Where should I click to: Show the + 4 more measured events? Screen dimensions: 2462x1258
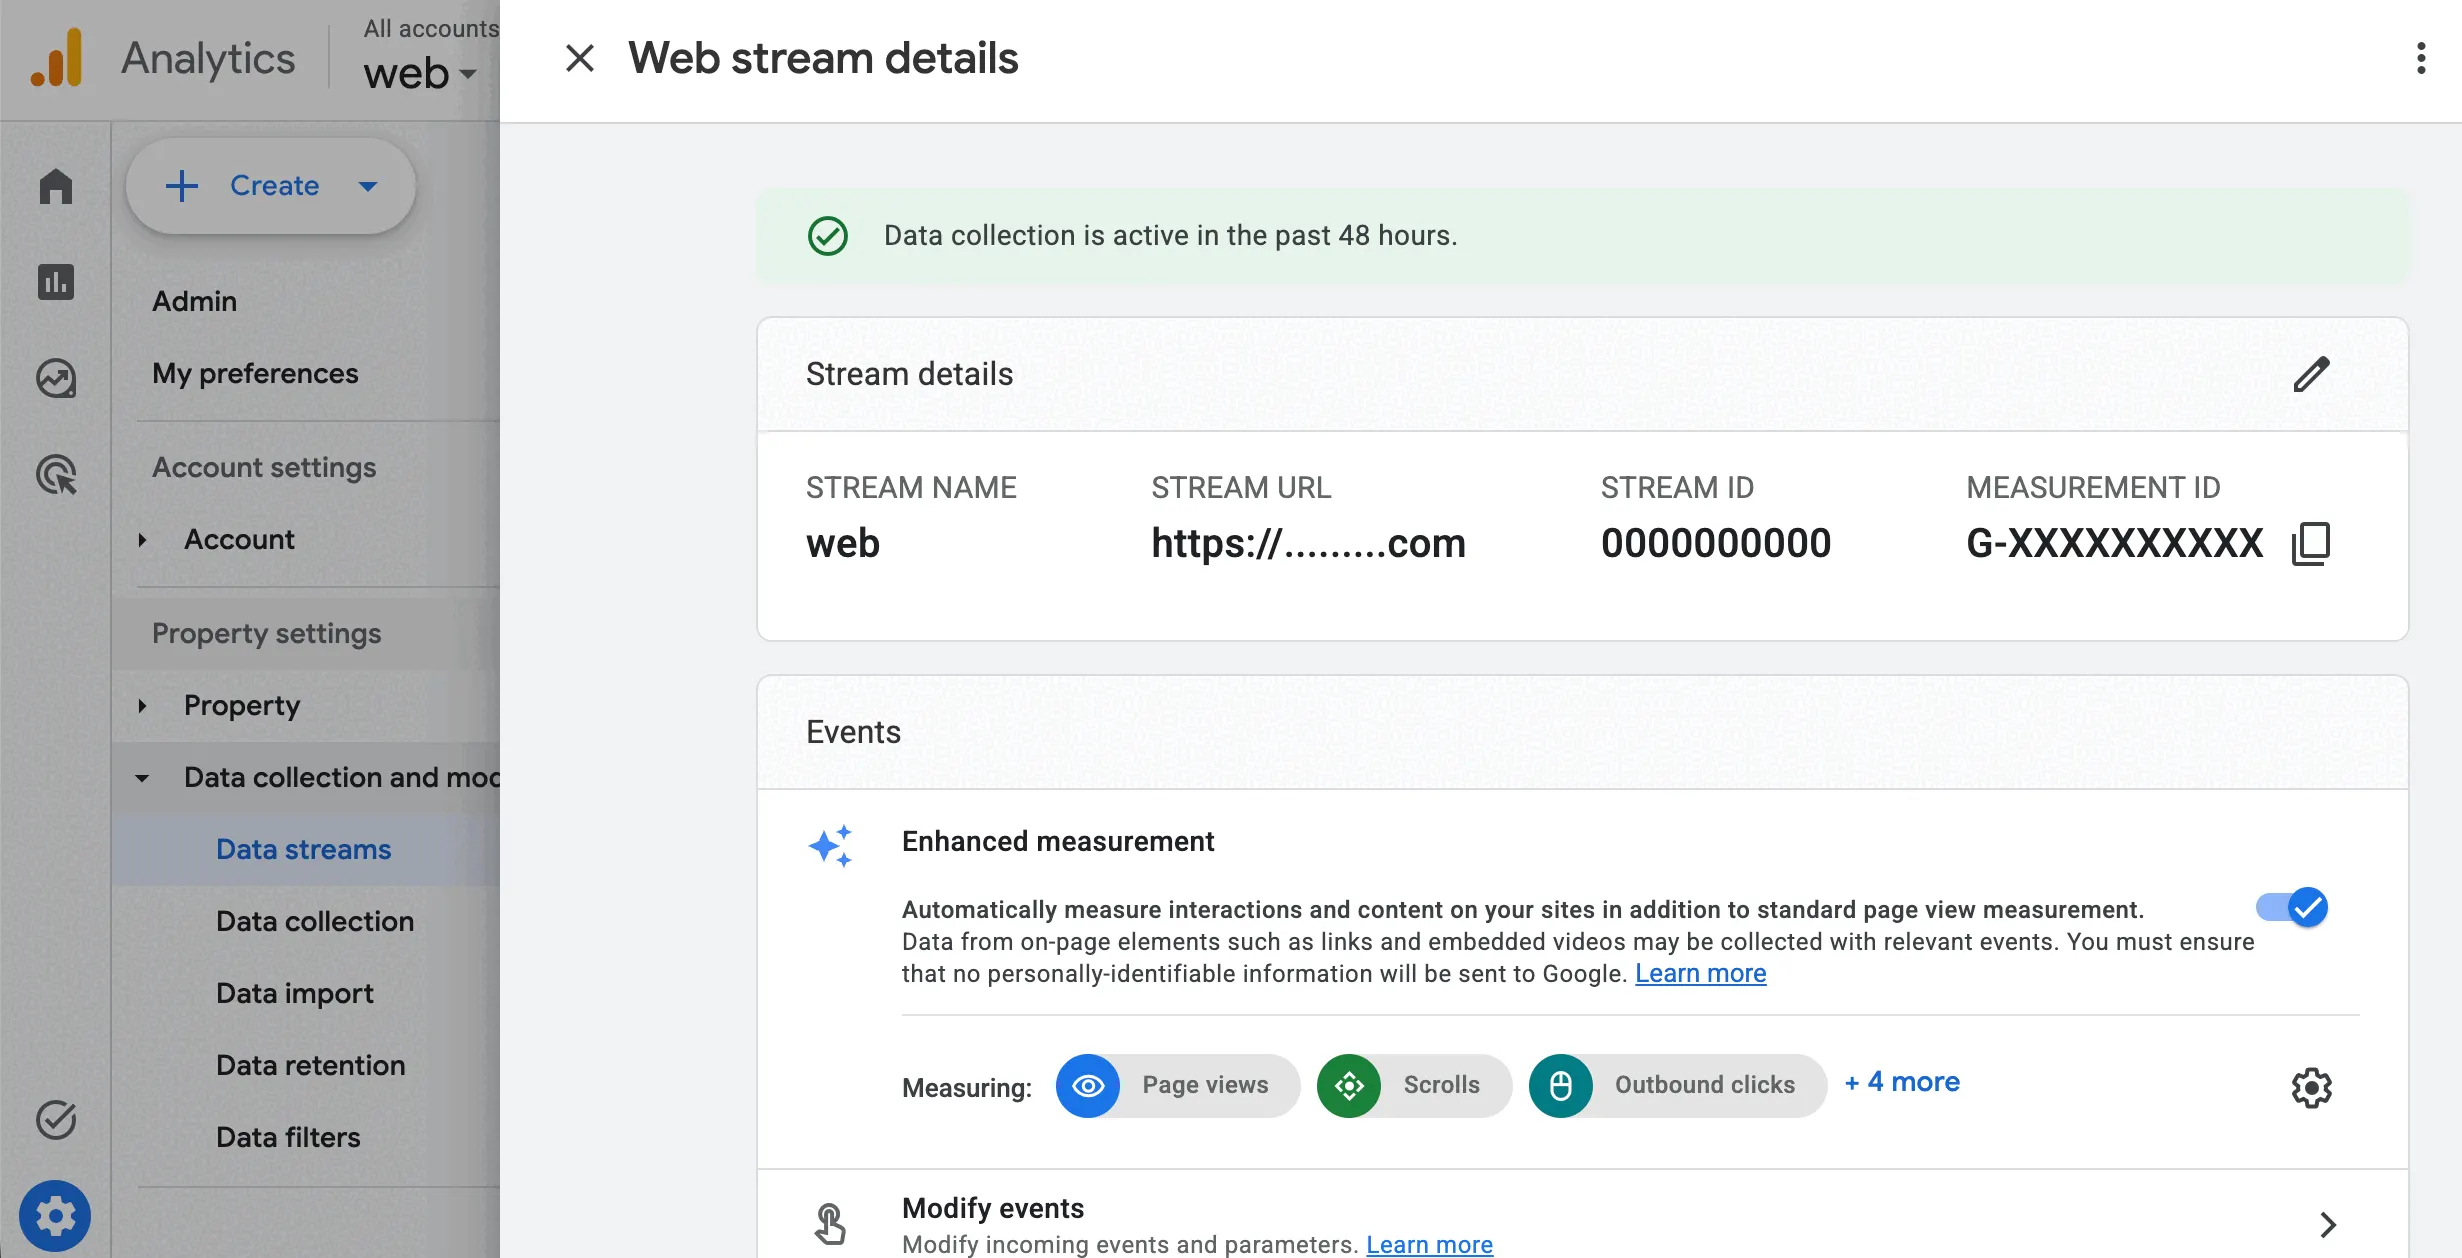pyautogui.click(x=1902, y=1082)
